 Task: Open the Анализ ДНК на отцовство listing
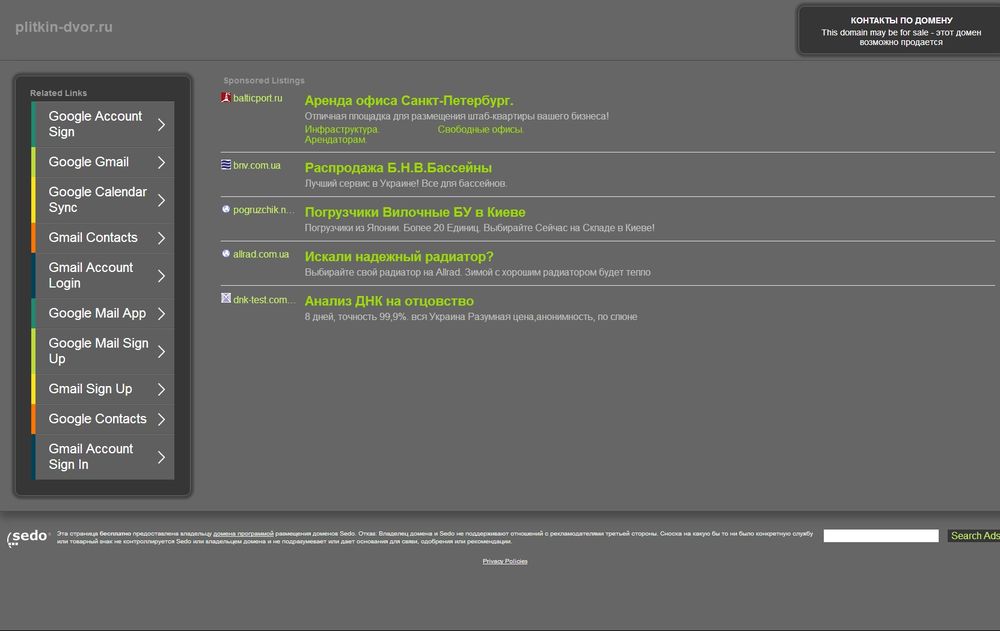389,301
